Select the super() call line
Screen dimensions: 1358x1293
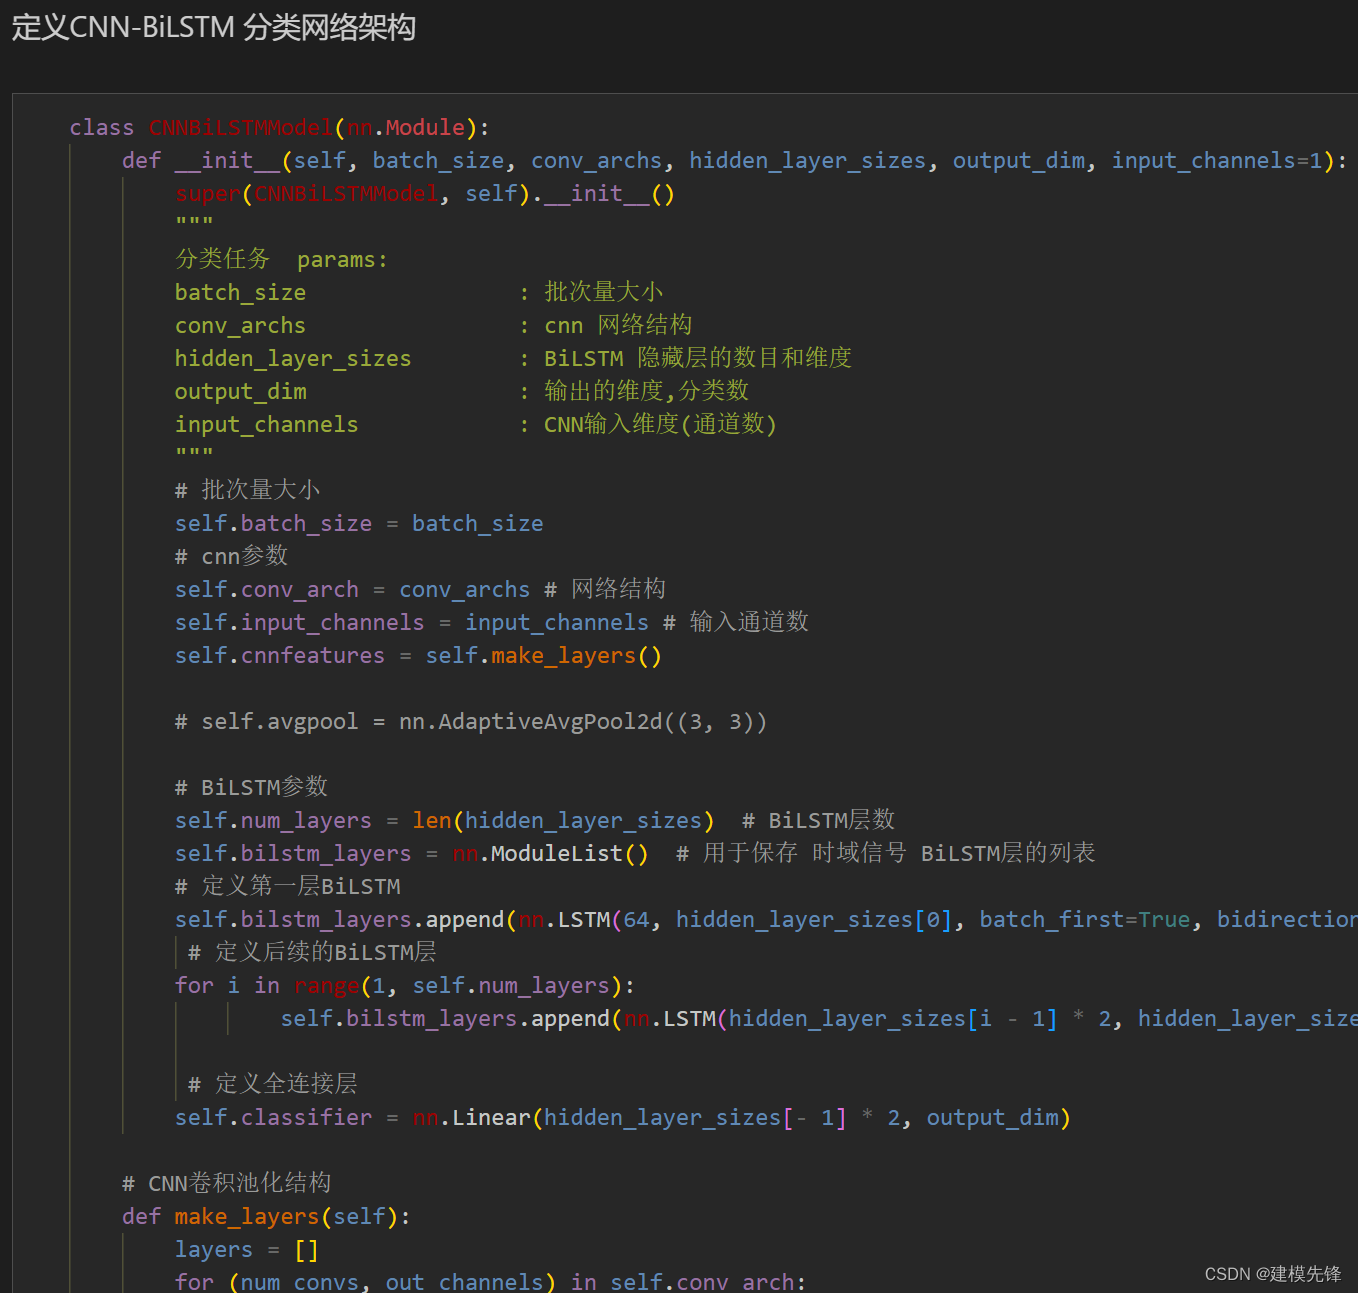coord(424,193)
